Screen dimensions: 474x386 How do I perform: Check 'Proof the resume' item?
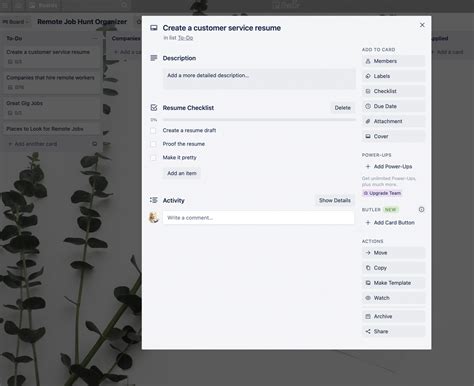tap(153, 144)
